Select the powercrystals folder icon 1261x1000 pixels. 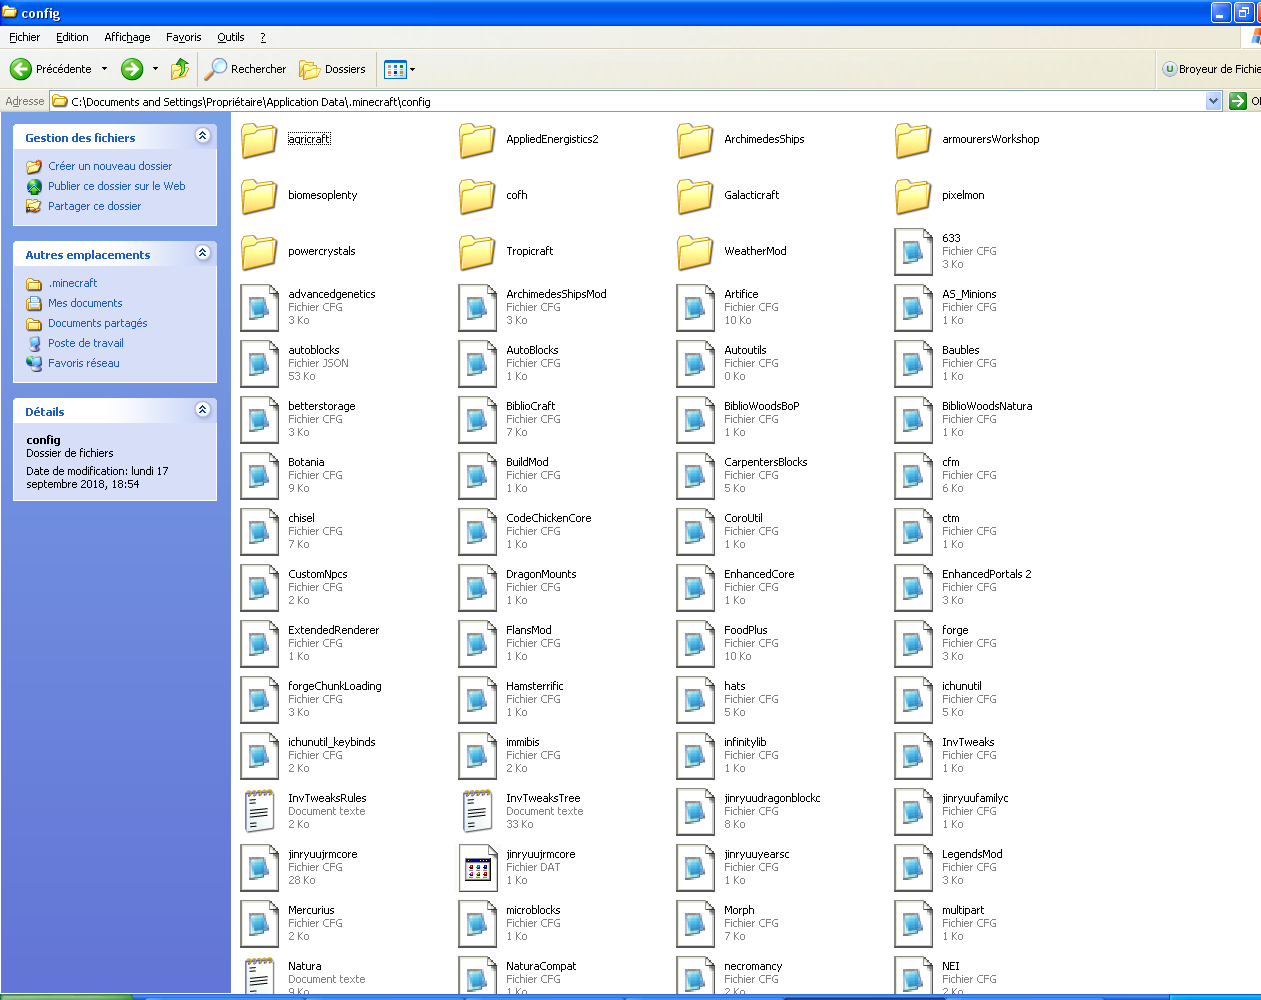tap(259, 252)
